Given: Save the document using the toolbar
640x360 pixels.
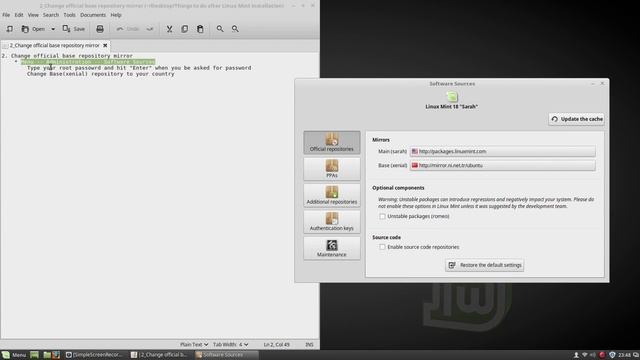Looking at the screenshot, I should click(74, 29).
